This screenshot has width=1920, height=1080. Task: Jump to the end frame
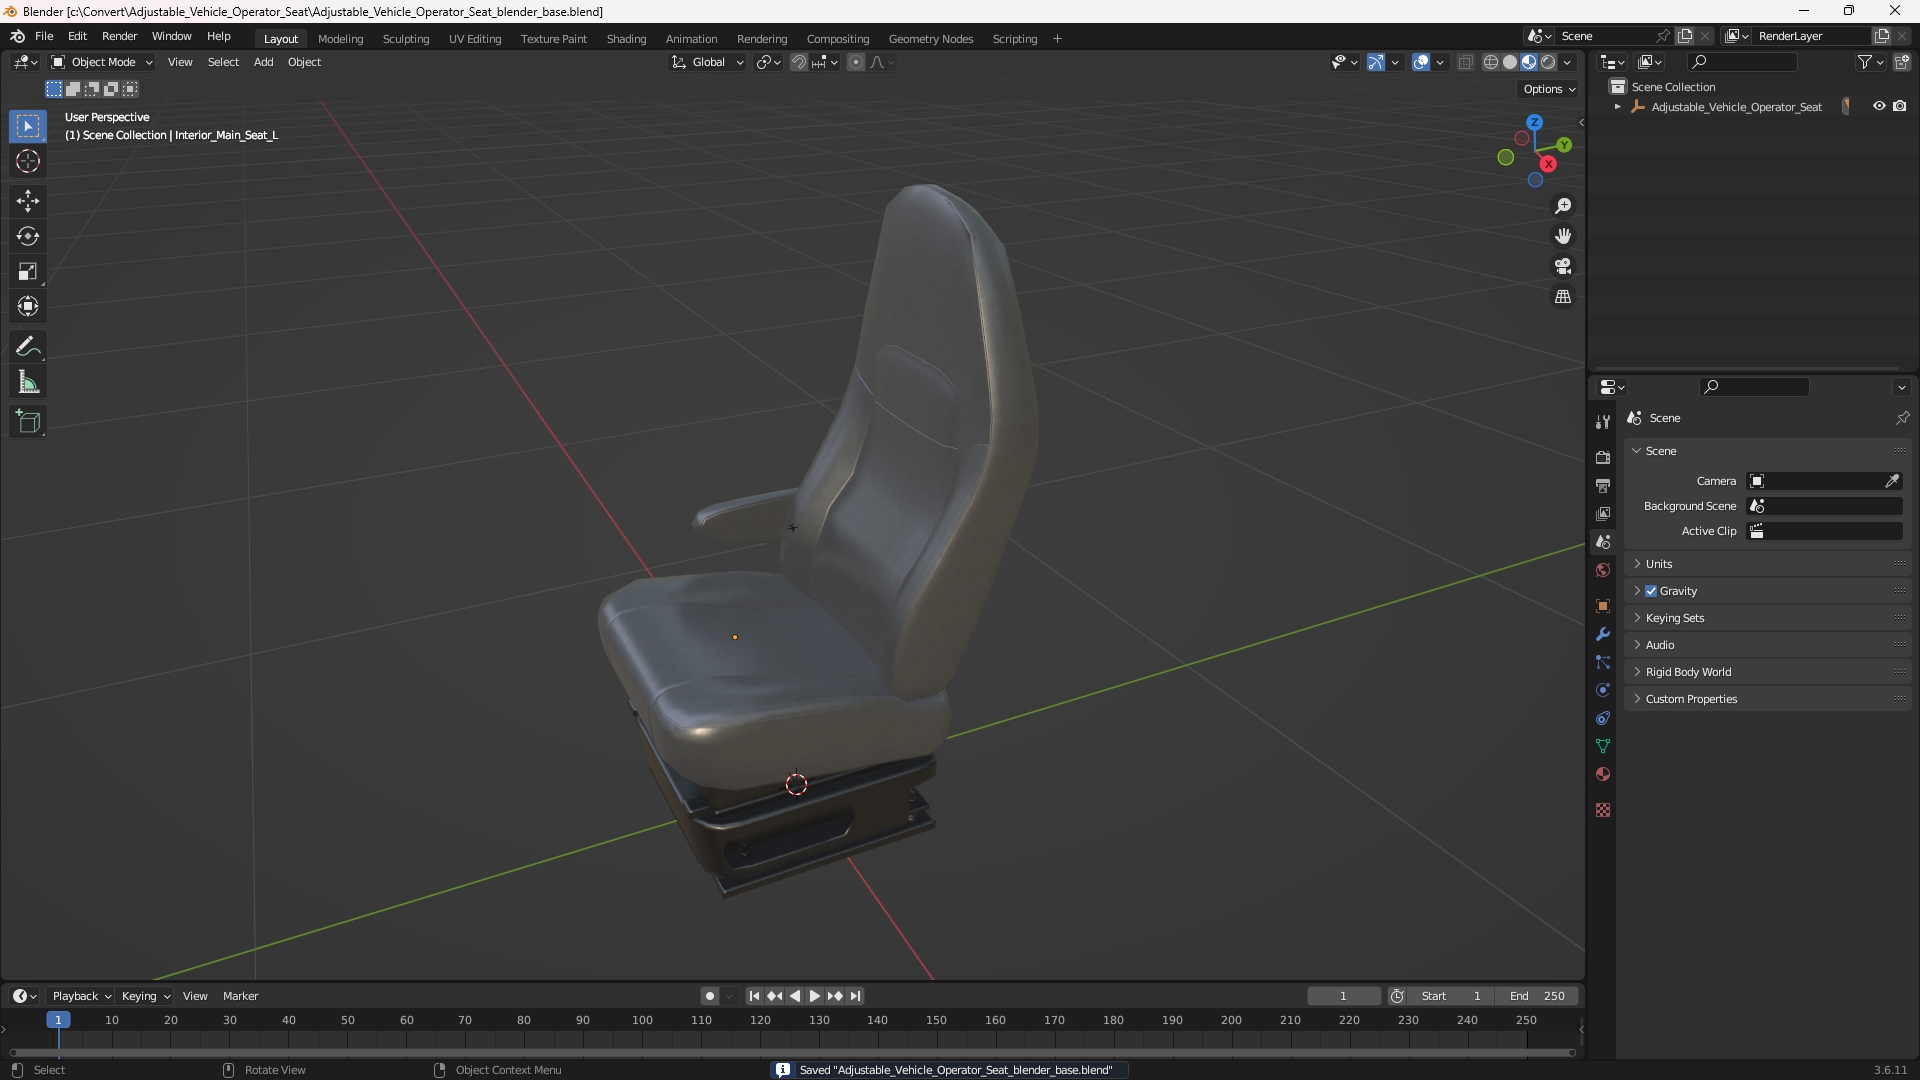tap(855, 996)
